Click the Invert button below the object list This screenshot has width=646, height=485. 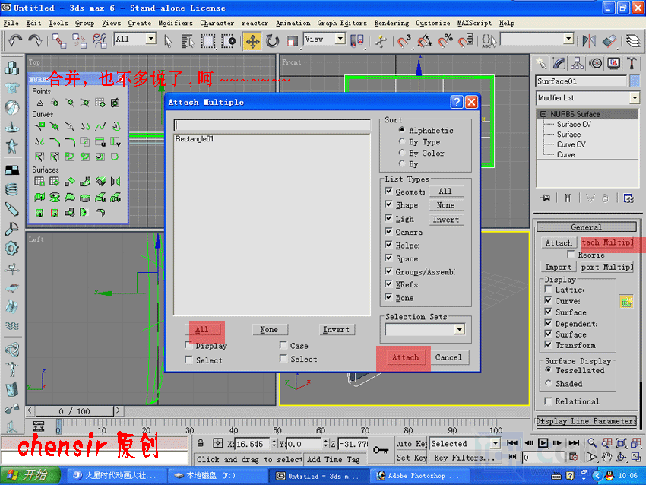pos(337,329)
